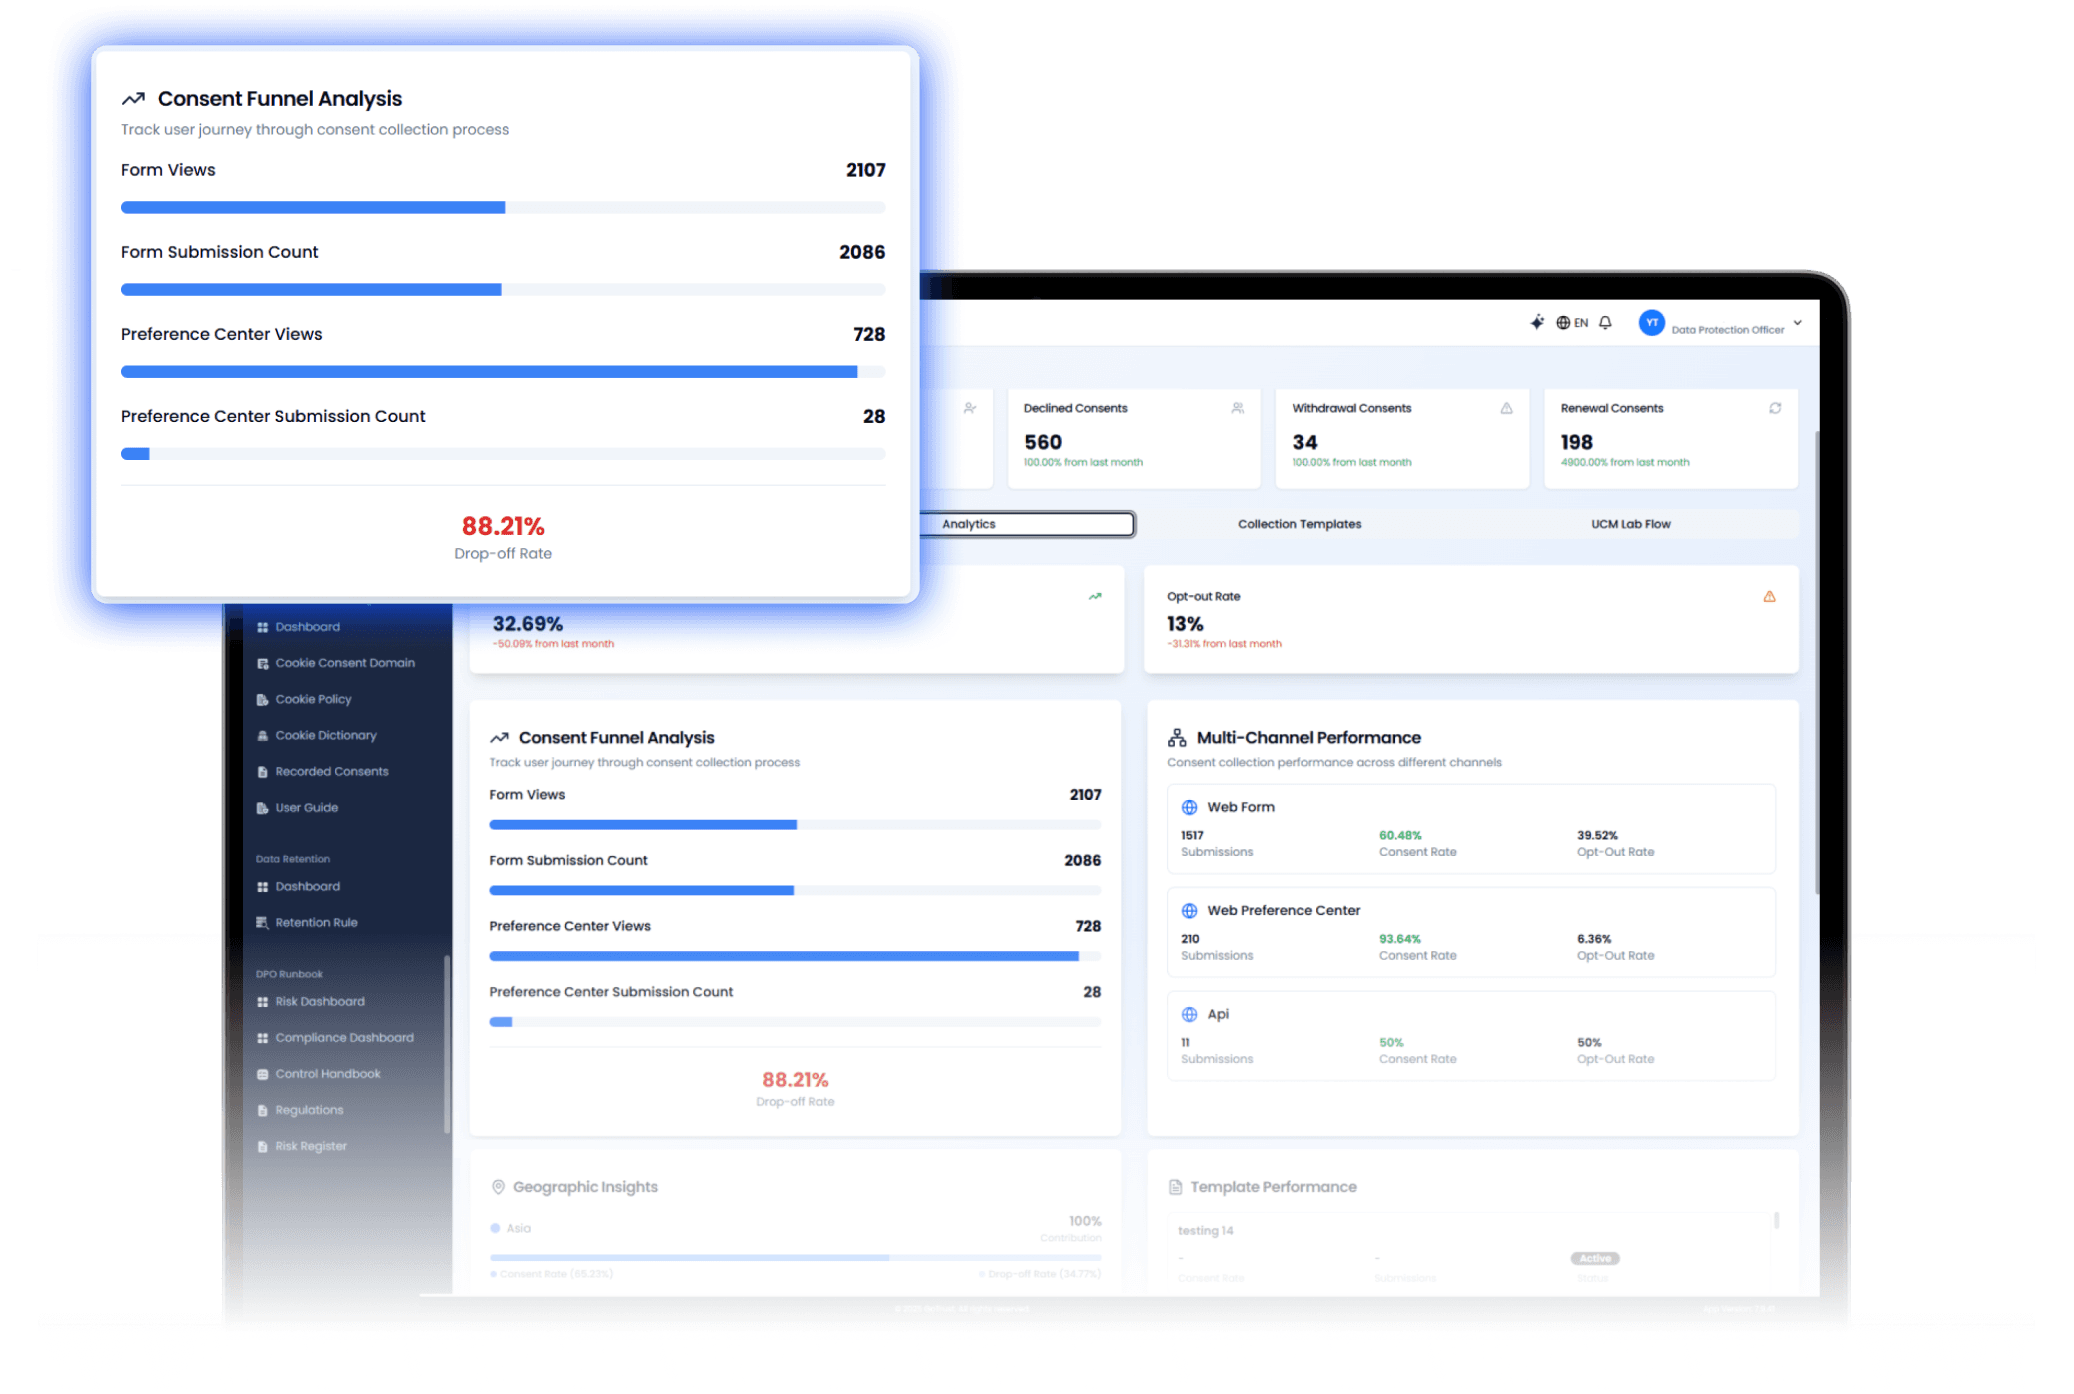2074x1394 pixels.
Task: Open the EN language globe selector
Action: pyautogui.click(x=1572, y=323)
